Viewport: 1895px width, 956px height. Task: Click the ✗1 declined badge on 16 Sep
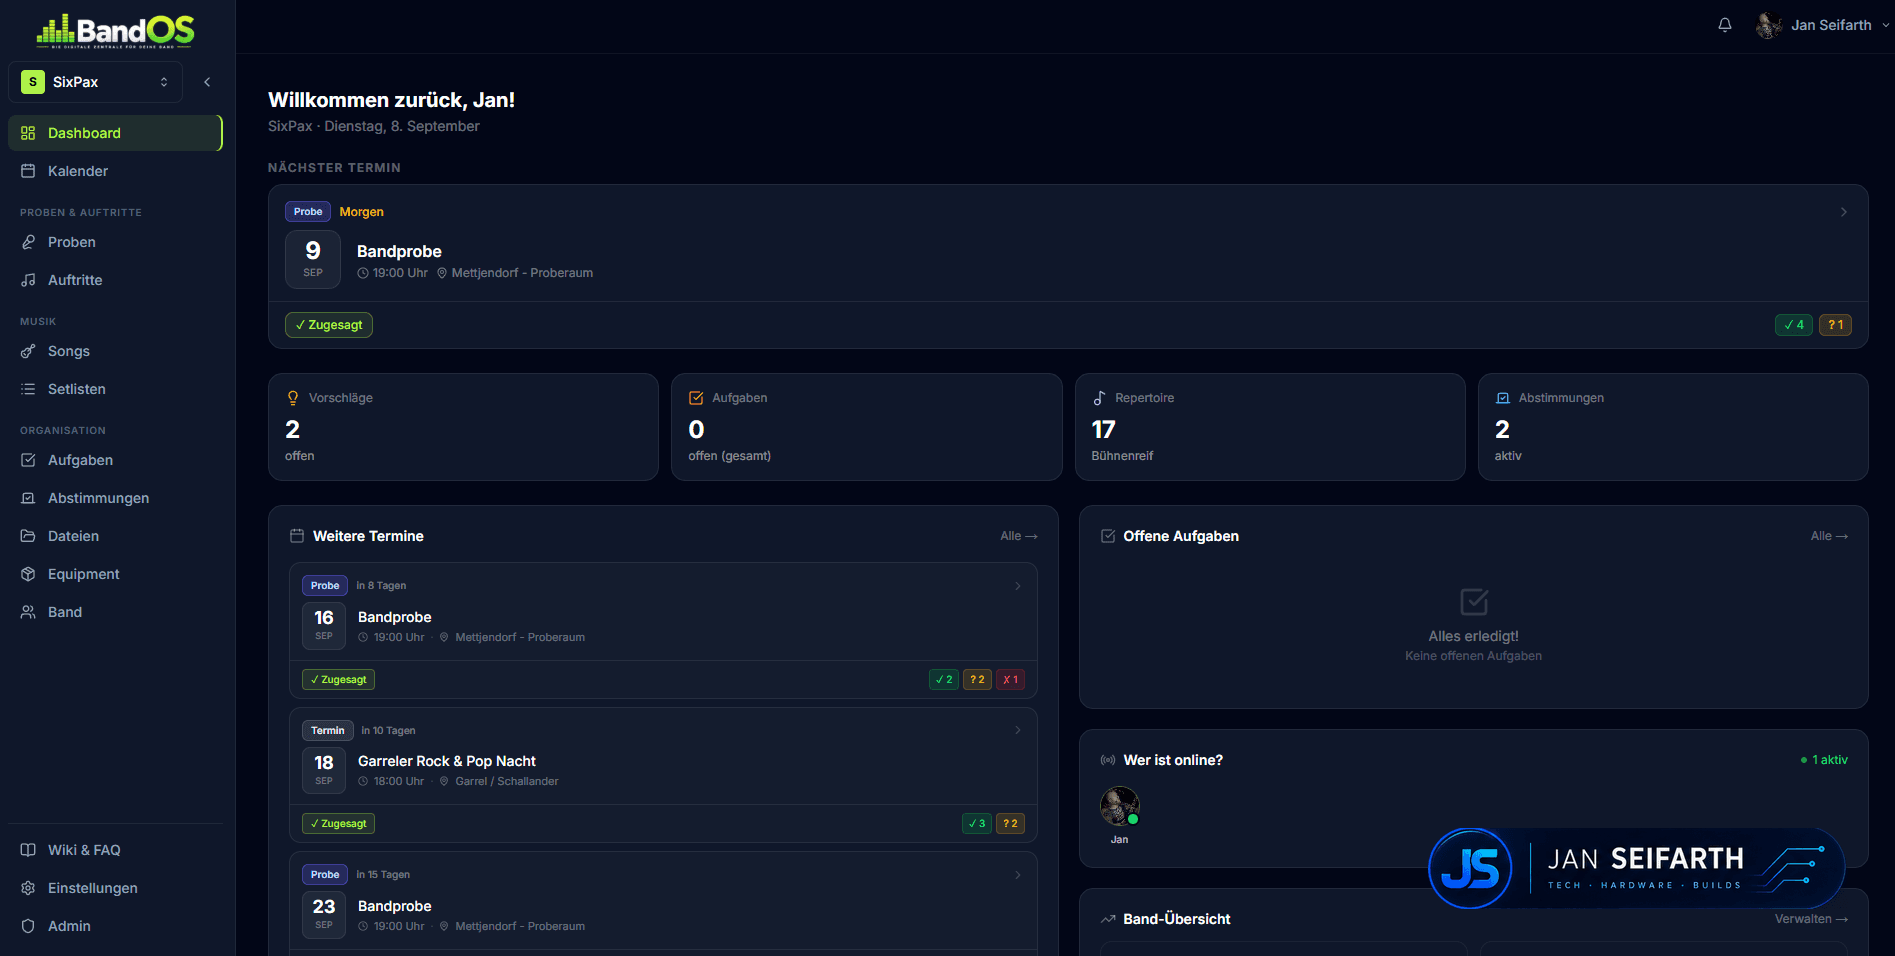point(1010,680)
